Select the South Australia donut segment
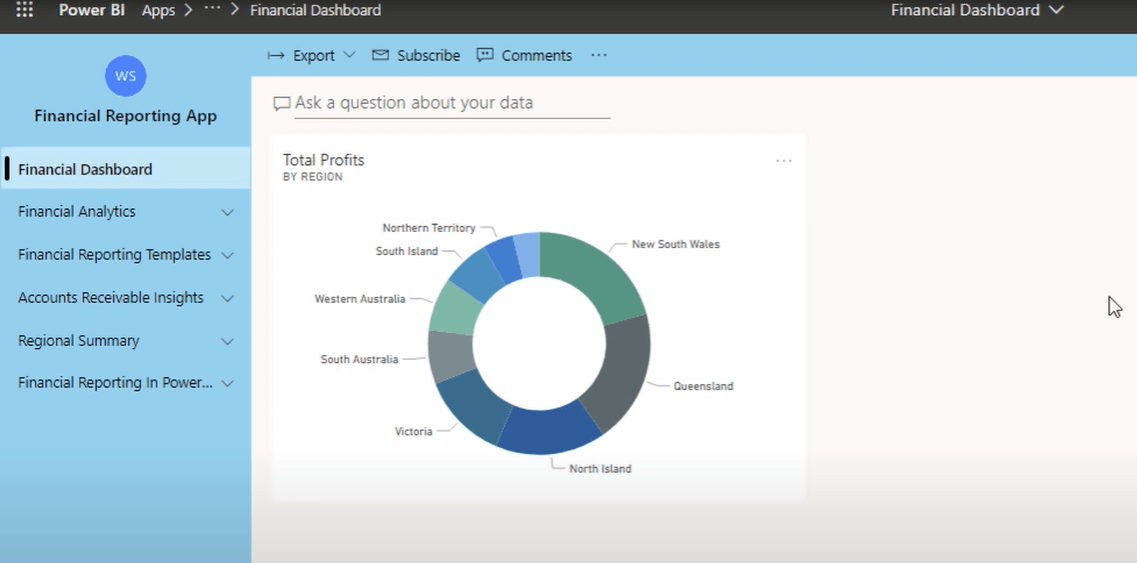 click(x=450, y=356)
